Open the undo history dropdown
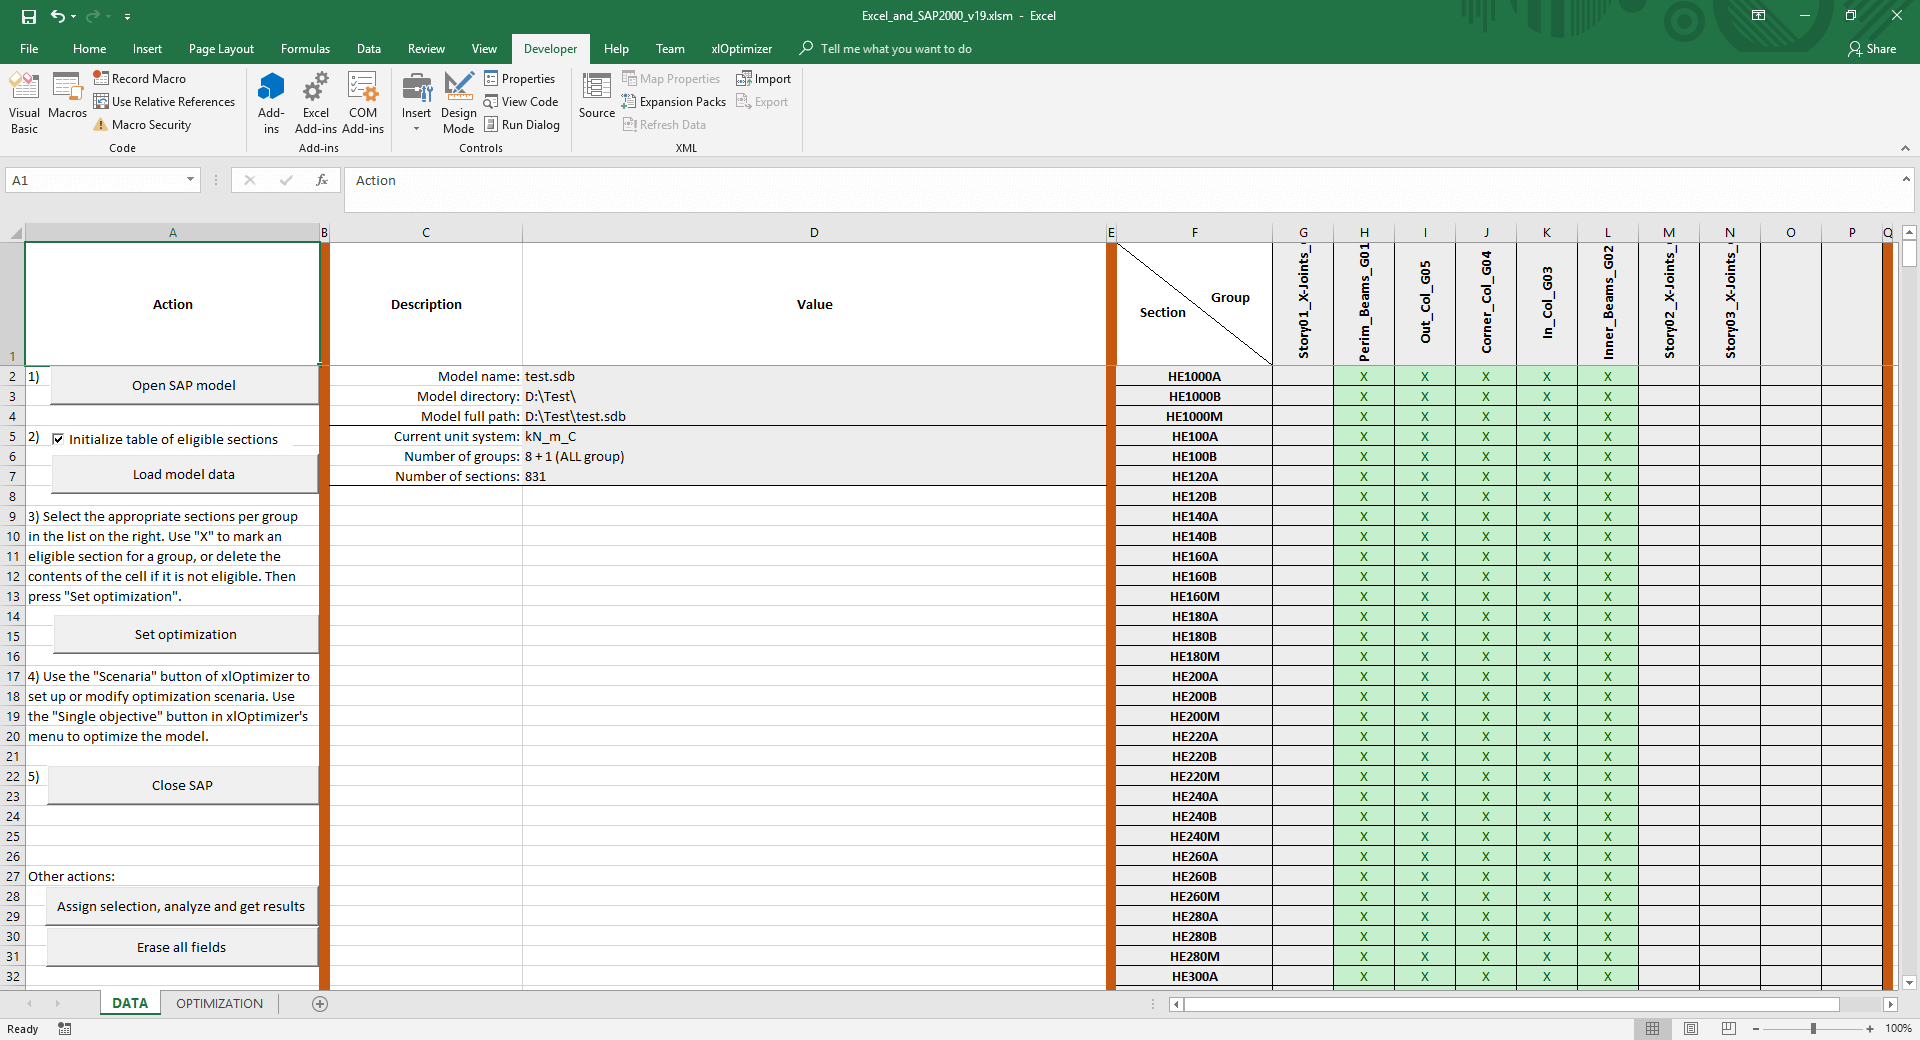Image resolution: width=1920 pixels, height=1040 pixels. point(74,16)
